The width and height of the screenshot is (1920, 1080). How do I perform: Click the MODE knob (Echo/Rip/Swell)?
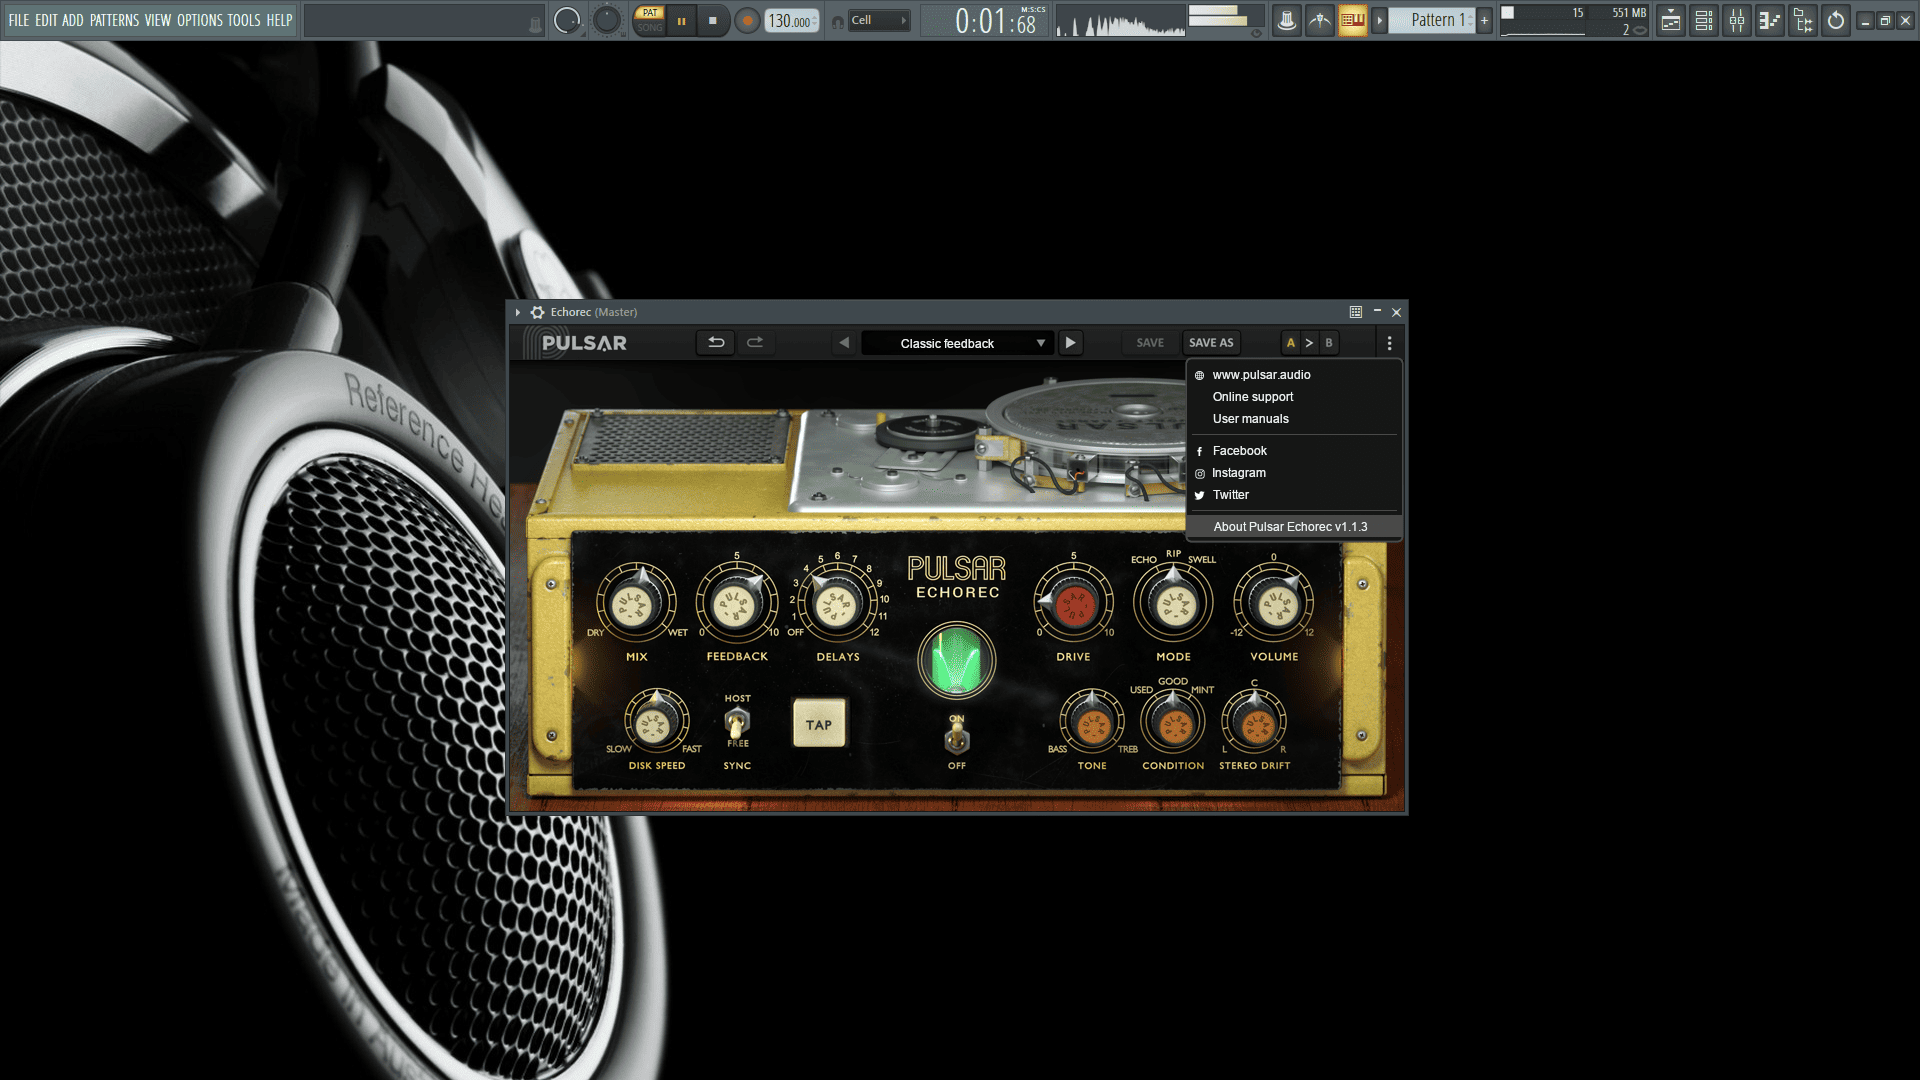[x=1173, y=603]
